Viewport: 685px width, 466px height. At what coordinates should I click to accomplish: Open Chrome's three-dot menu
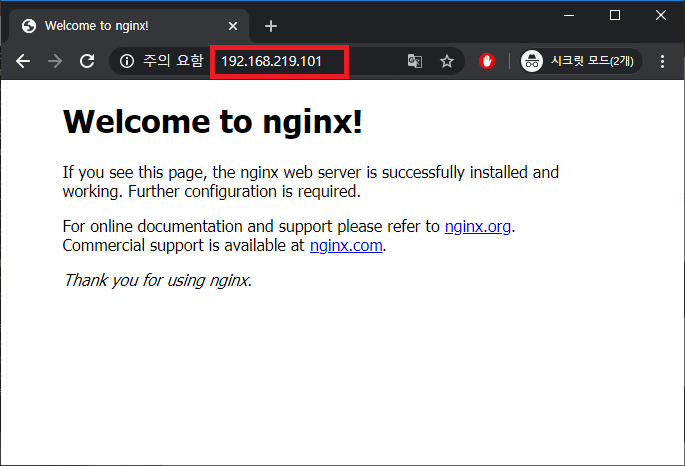[662, 61]
